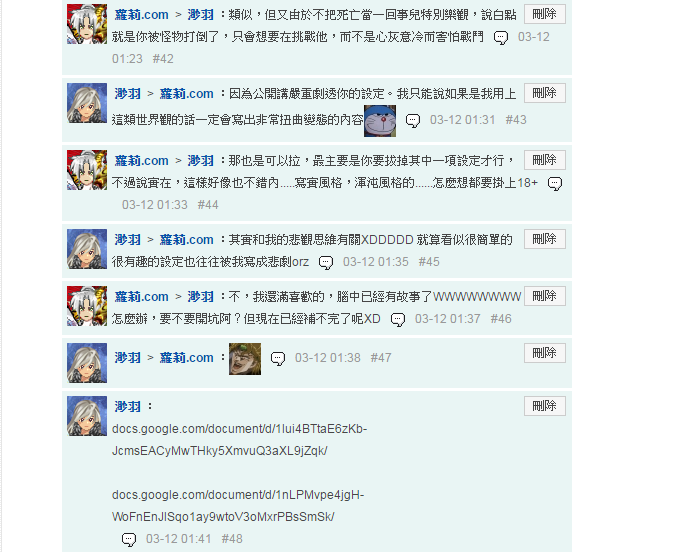This screenshot has width=690, height=552.
Task: Open the first Google Docs link 1Iui4BTtaE6zKb
Action: [x=239, y=440]
